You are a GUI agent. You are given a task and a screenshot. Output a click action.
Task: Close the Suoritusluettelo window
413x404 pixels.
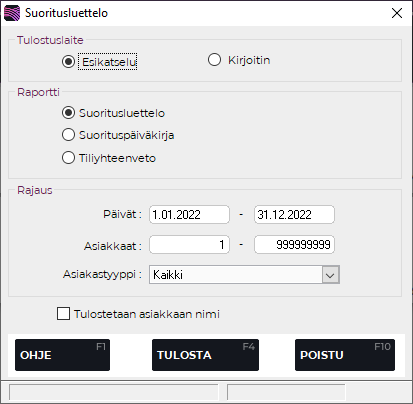[x=397, y=13]
